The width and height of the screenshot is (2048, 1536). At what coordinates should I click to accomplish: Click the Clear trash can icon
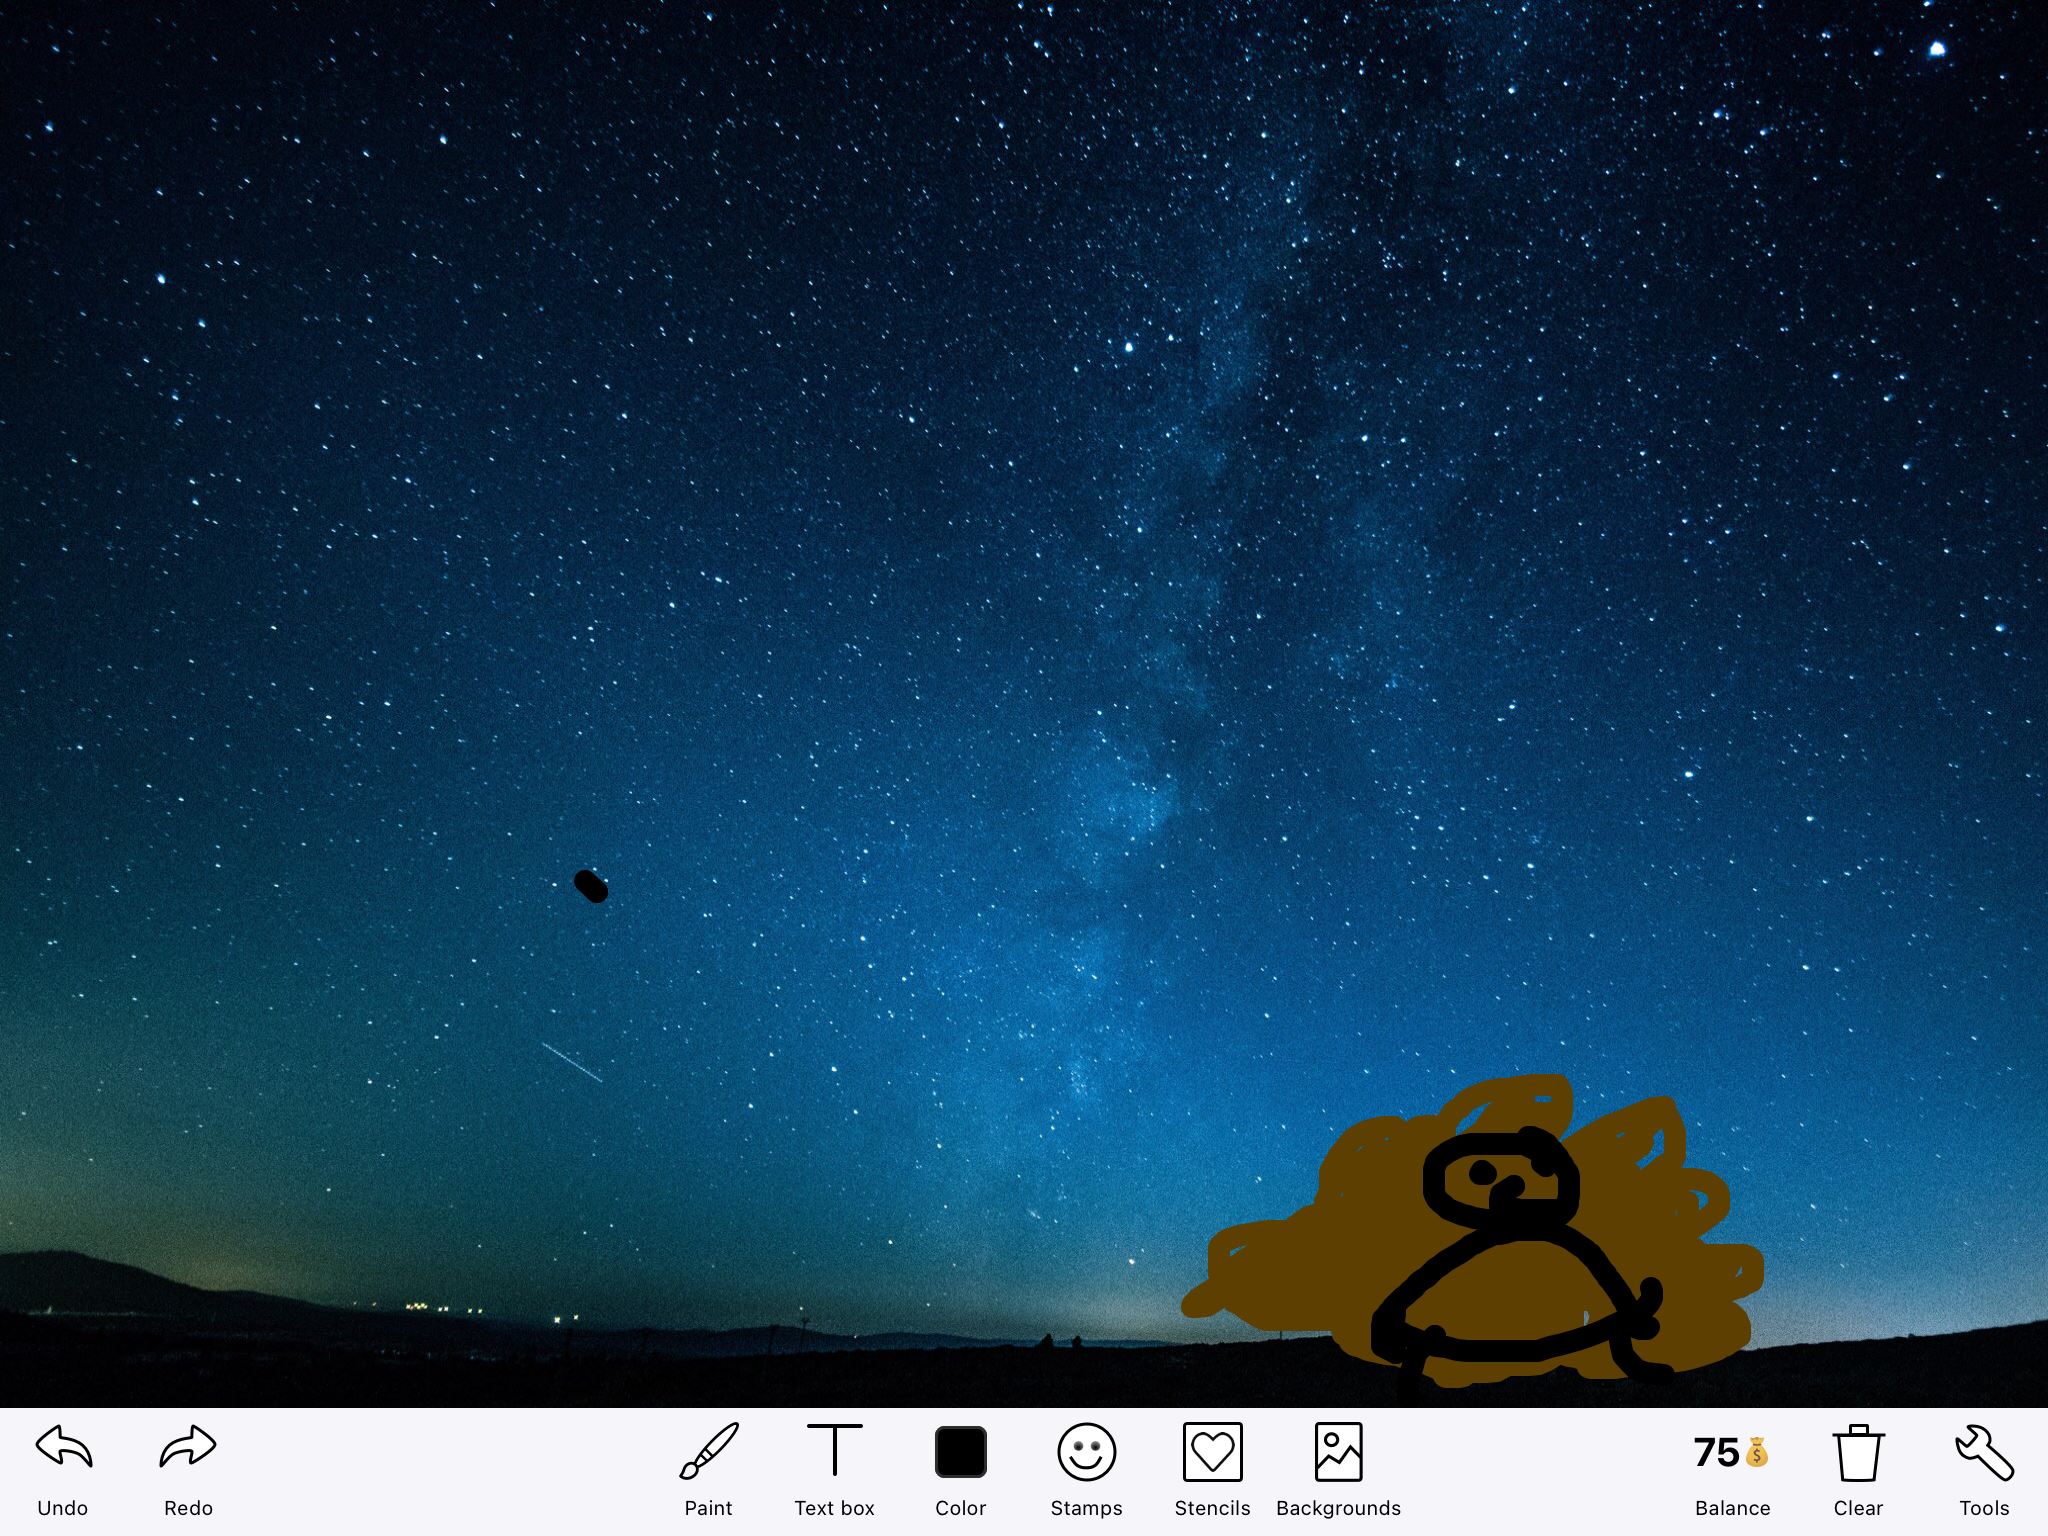1858,1452
